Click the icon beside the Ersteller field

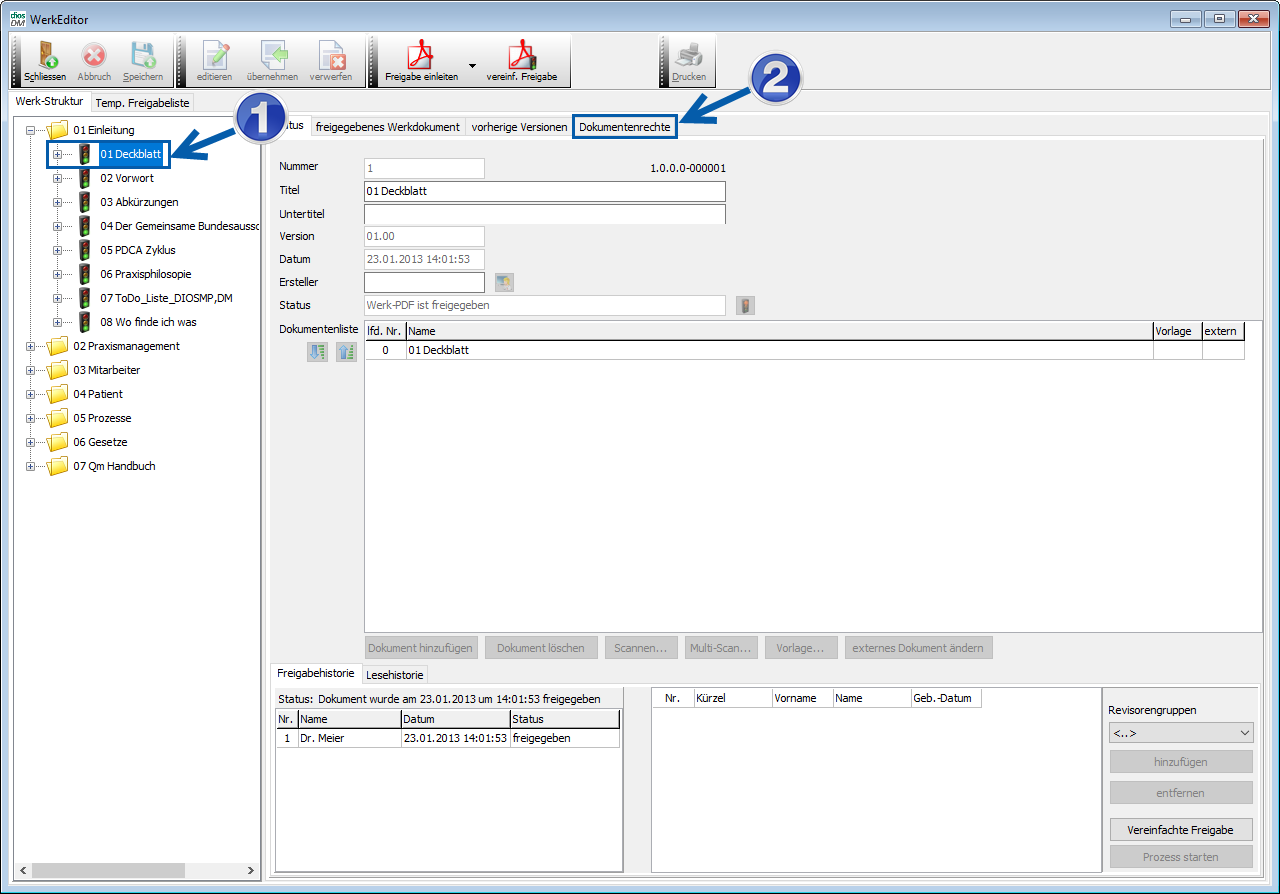click(x=504, y=283)
